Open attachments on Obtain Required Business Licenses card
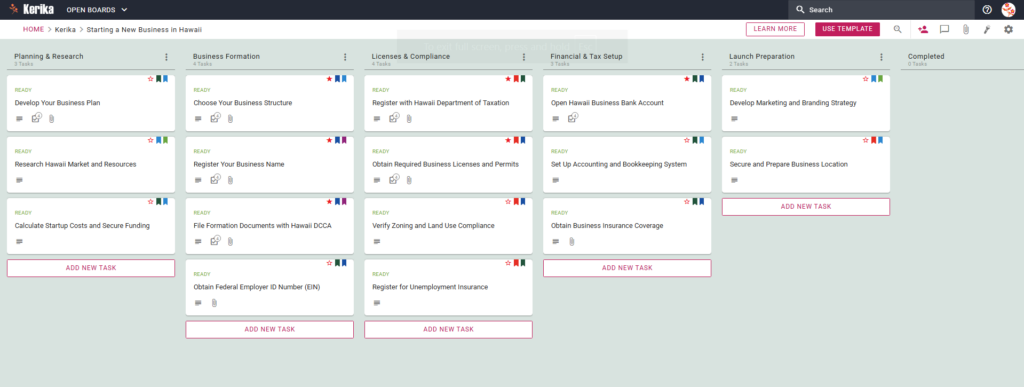 [x=409, y=180]
